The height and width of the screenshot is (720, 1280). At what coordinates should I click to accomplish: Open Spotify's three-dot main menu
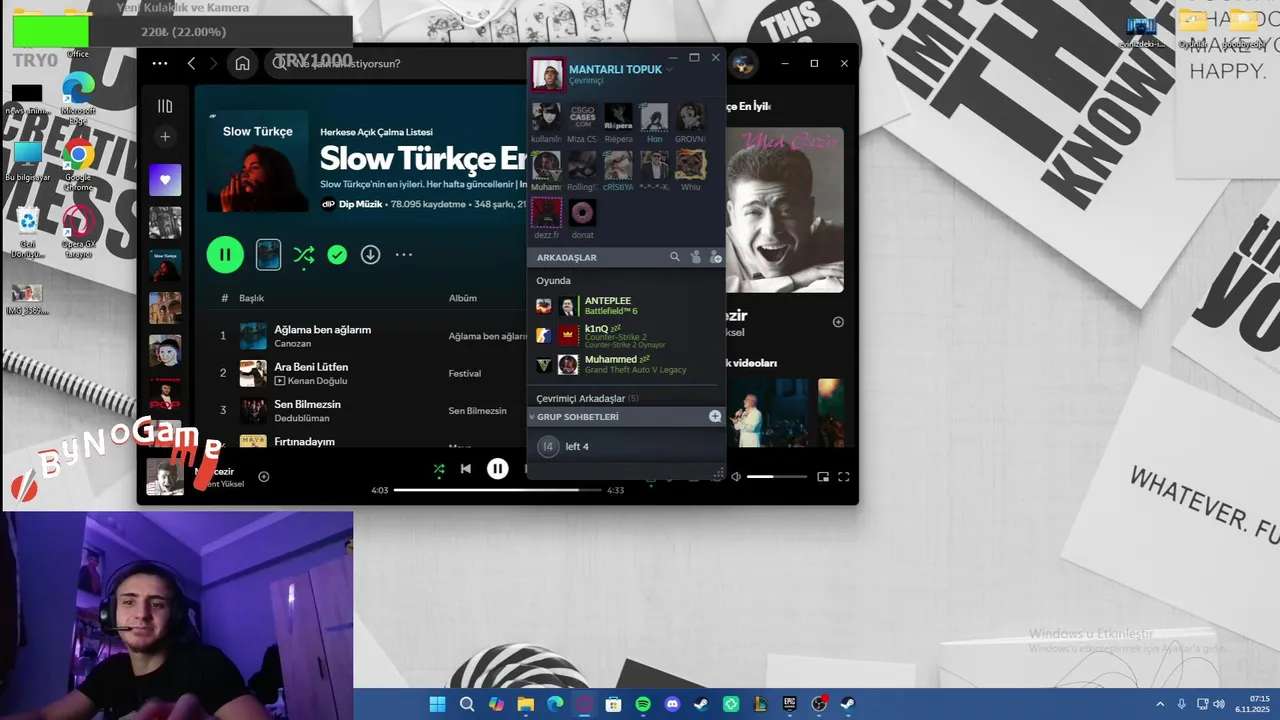160,63
